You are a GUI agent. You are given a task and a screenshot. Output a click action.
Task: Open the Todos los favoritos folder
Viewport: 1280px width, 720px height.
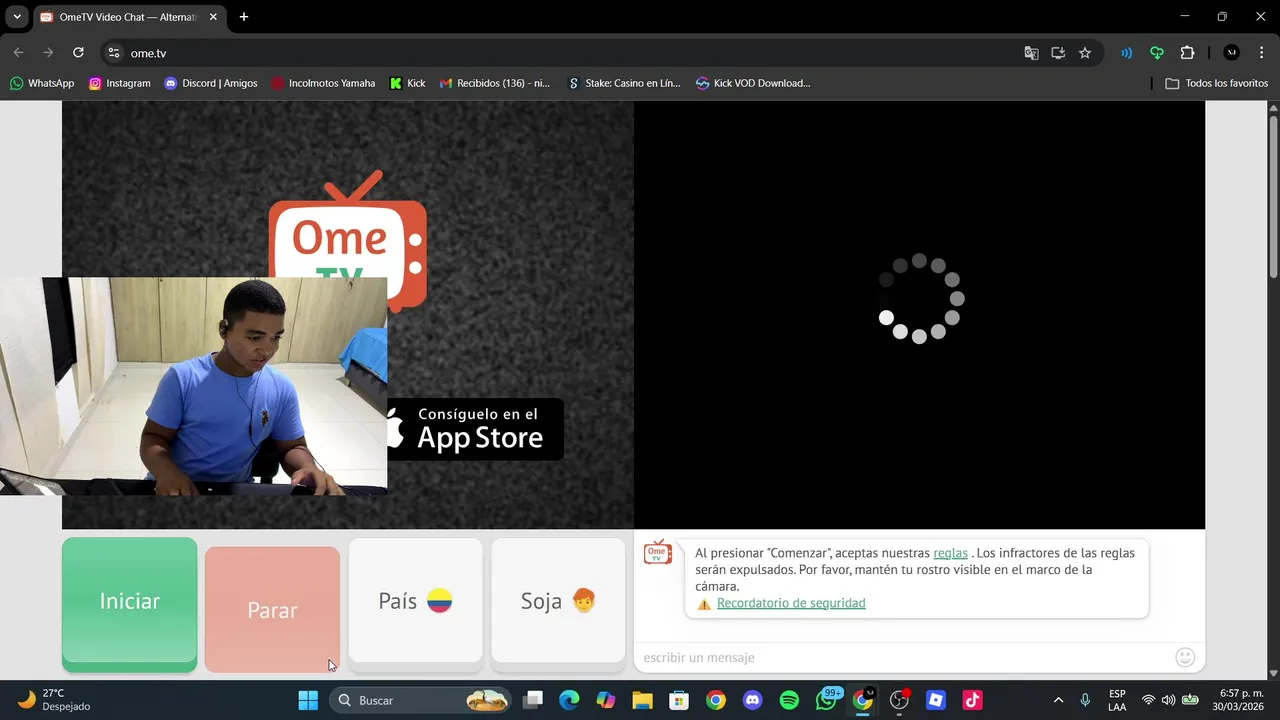(x=1217, y=83)
